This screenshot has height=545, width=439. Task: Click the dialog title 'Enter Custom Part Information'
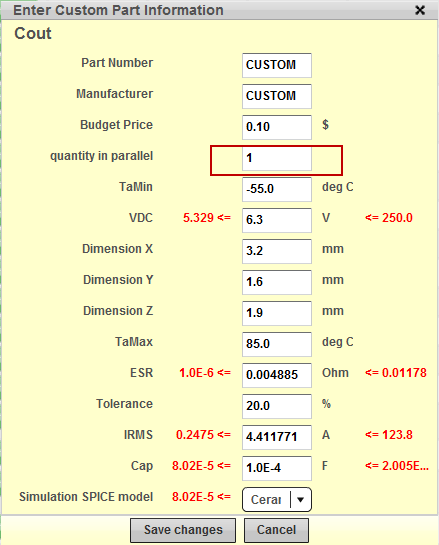point(118,10)
